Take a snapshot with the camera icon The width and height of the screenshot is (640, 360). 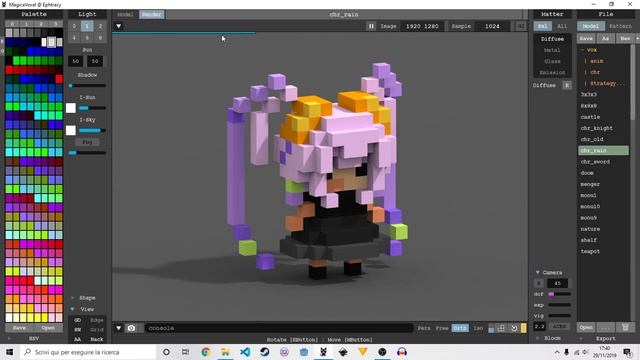(x=131, y=328)
